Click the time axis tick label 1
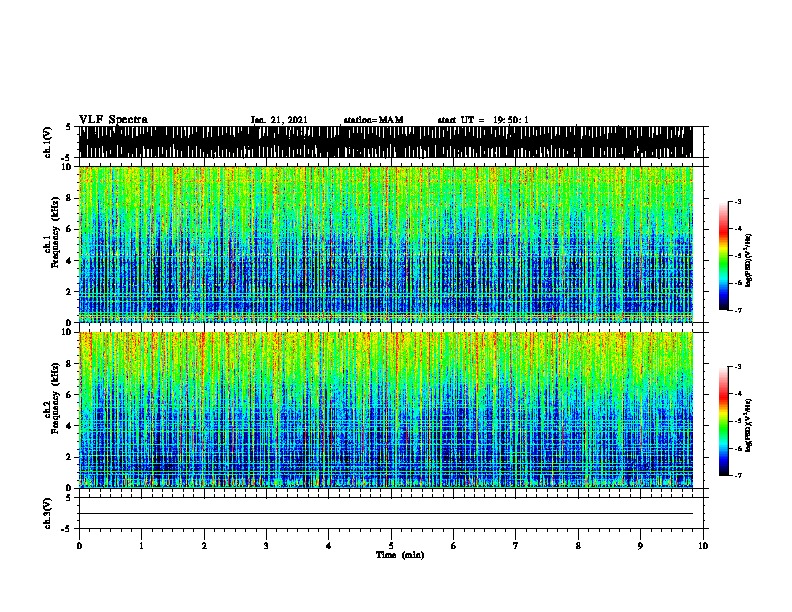The image size is (792, 612). coord(141,546)
